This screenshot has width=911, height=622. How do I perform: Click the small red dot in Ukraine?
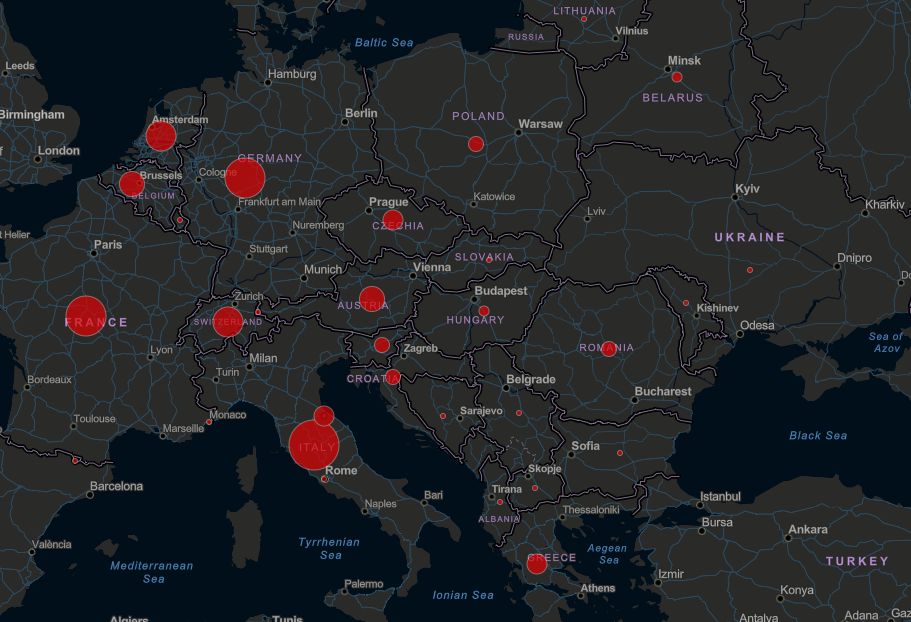749,270
